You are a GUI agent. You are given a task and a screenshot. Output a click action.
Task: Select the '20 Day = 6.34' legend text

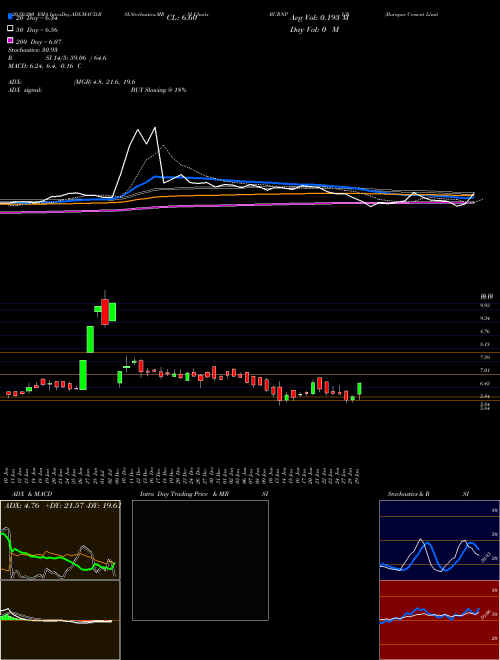coord(36,18)
